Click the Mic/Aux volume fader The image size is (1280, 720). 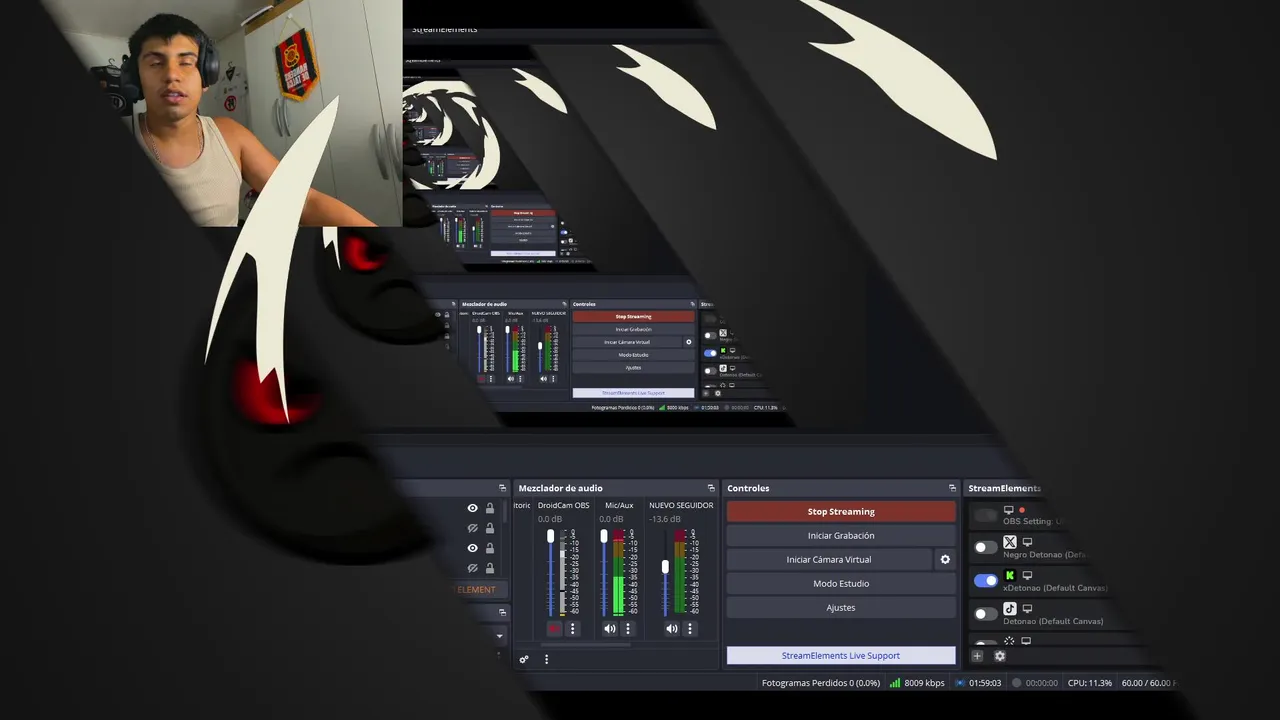coord(603,537)
